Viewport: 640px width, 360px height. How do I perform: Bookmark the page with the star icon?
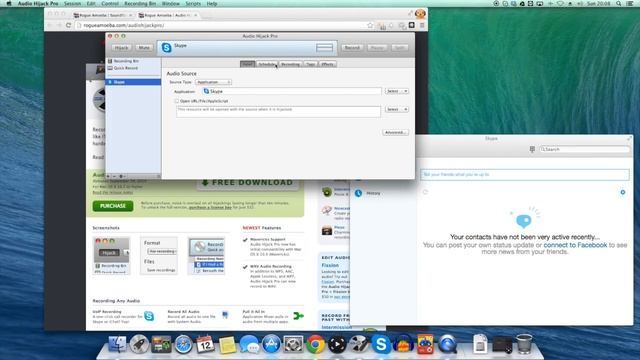click(370, 25)
